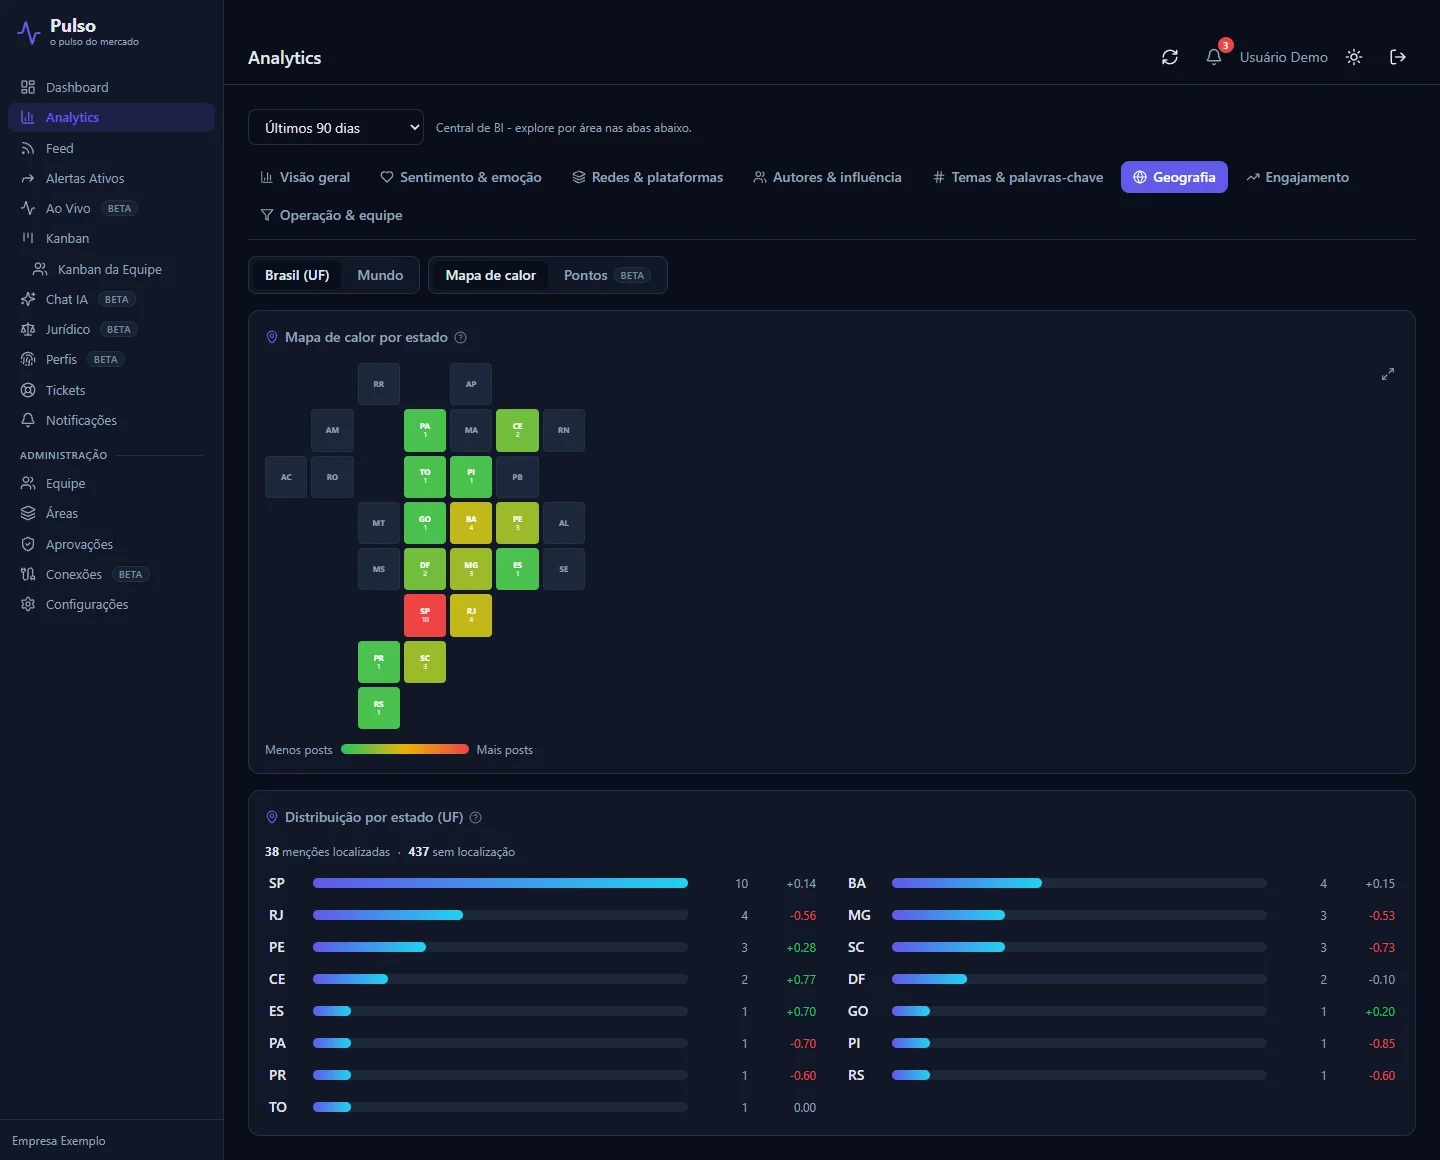Click Usuário Demo profile name
Viewport: 1440px width, 1160px height.
(x=1284, y=57)
